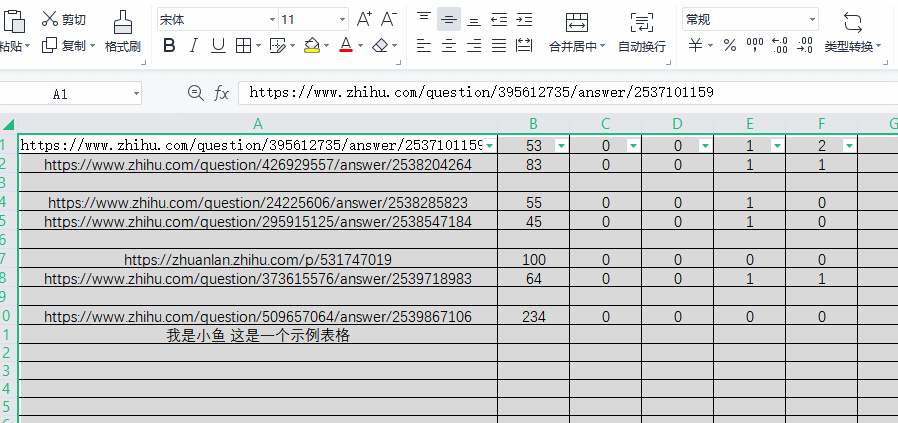Screen dimensions: 898x423
Task: Align text left horizontally
Action: 424,45
